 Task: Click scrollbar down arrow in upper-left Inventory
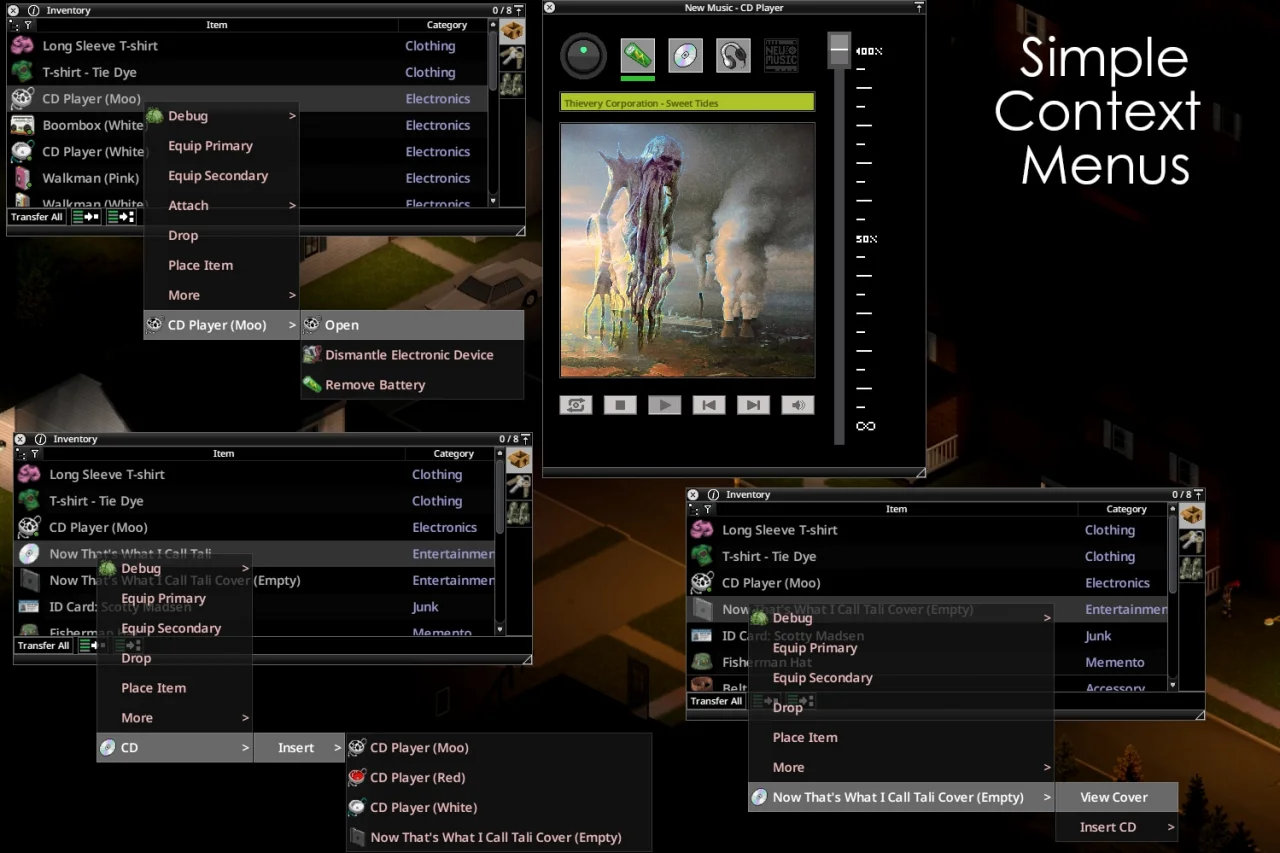[493, 200]
